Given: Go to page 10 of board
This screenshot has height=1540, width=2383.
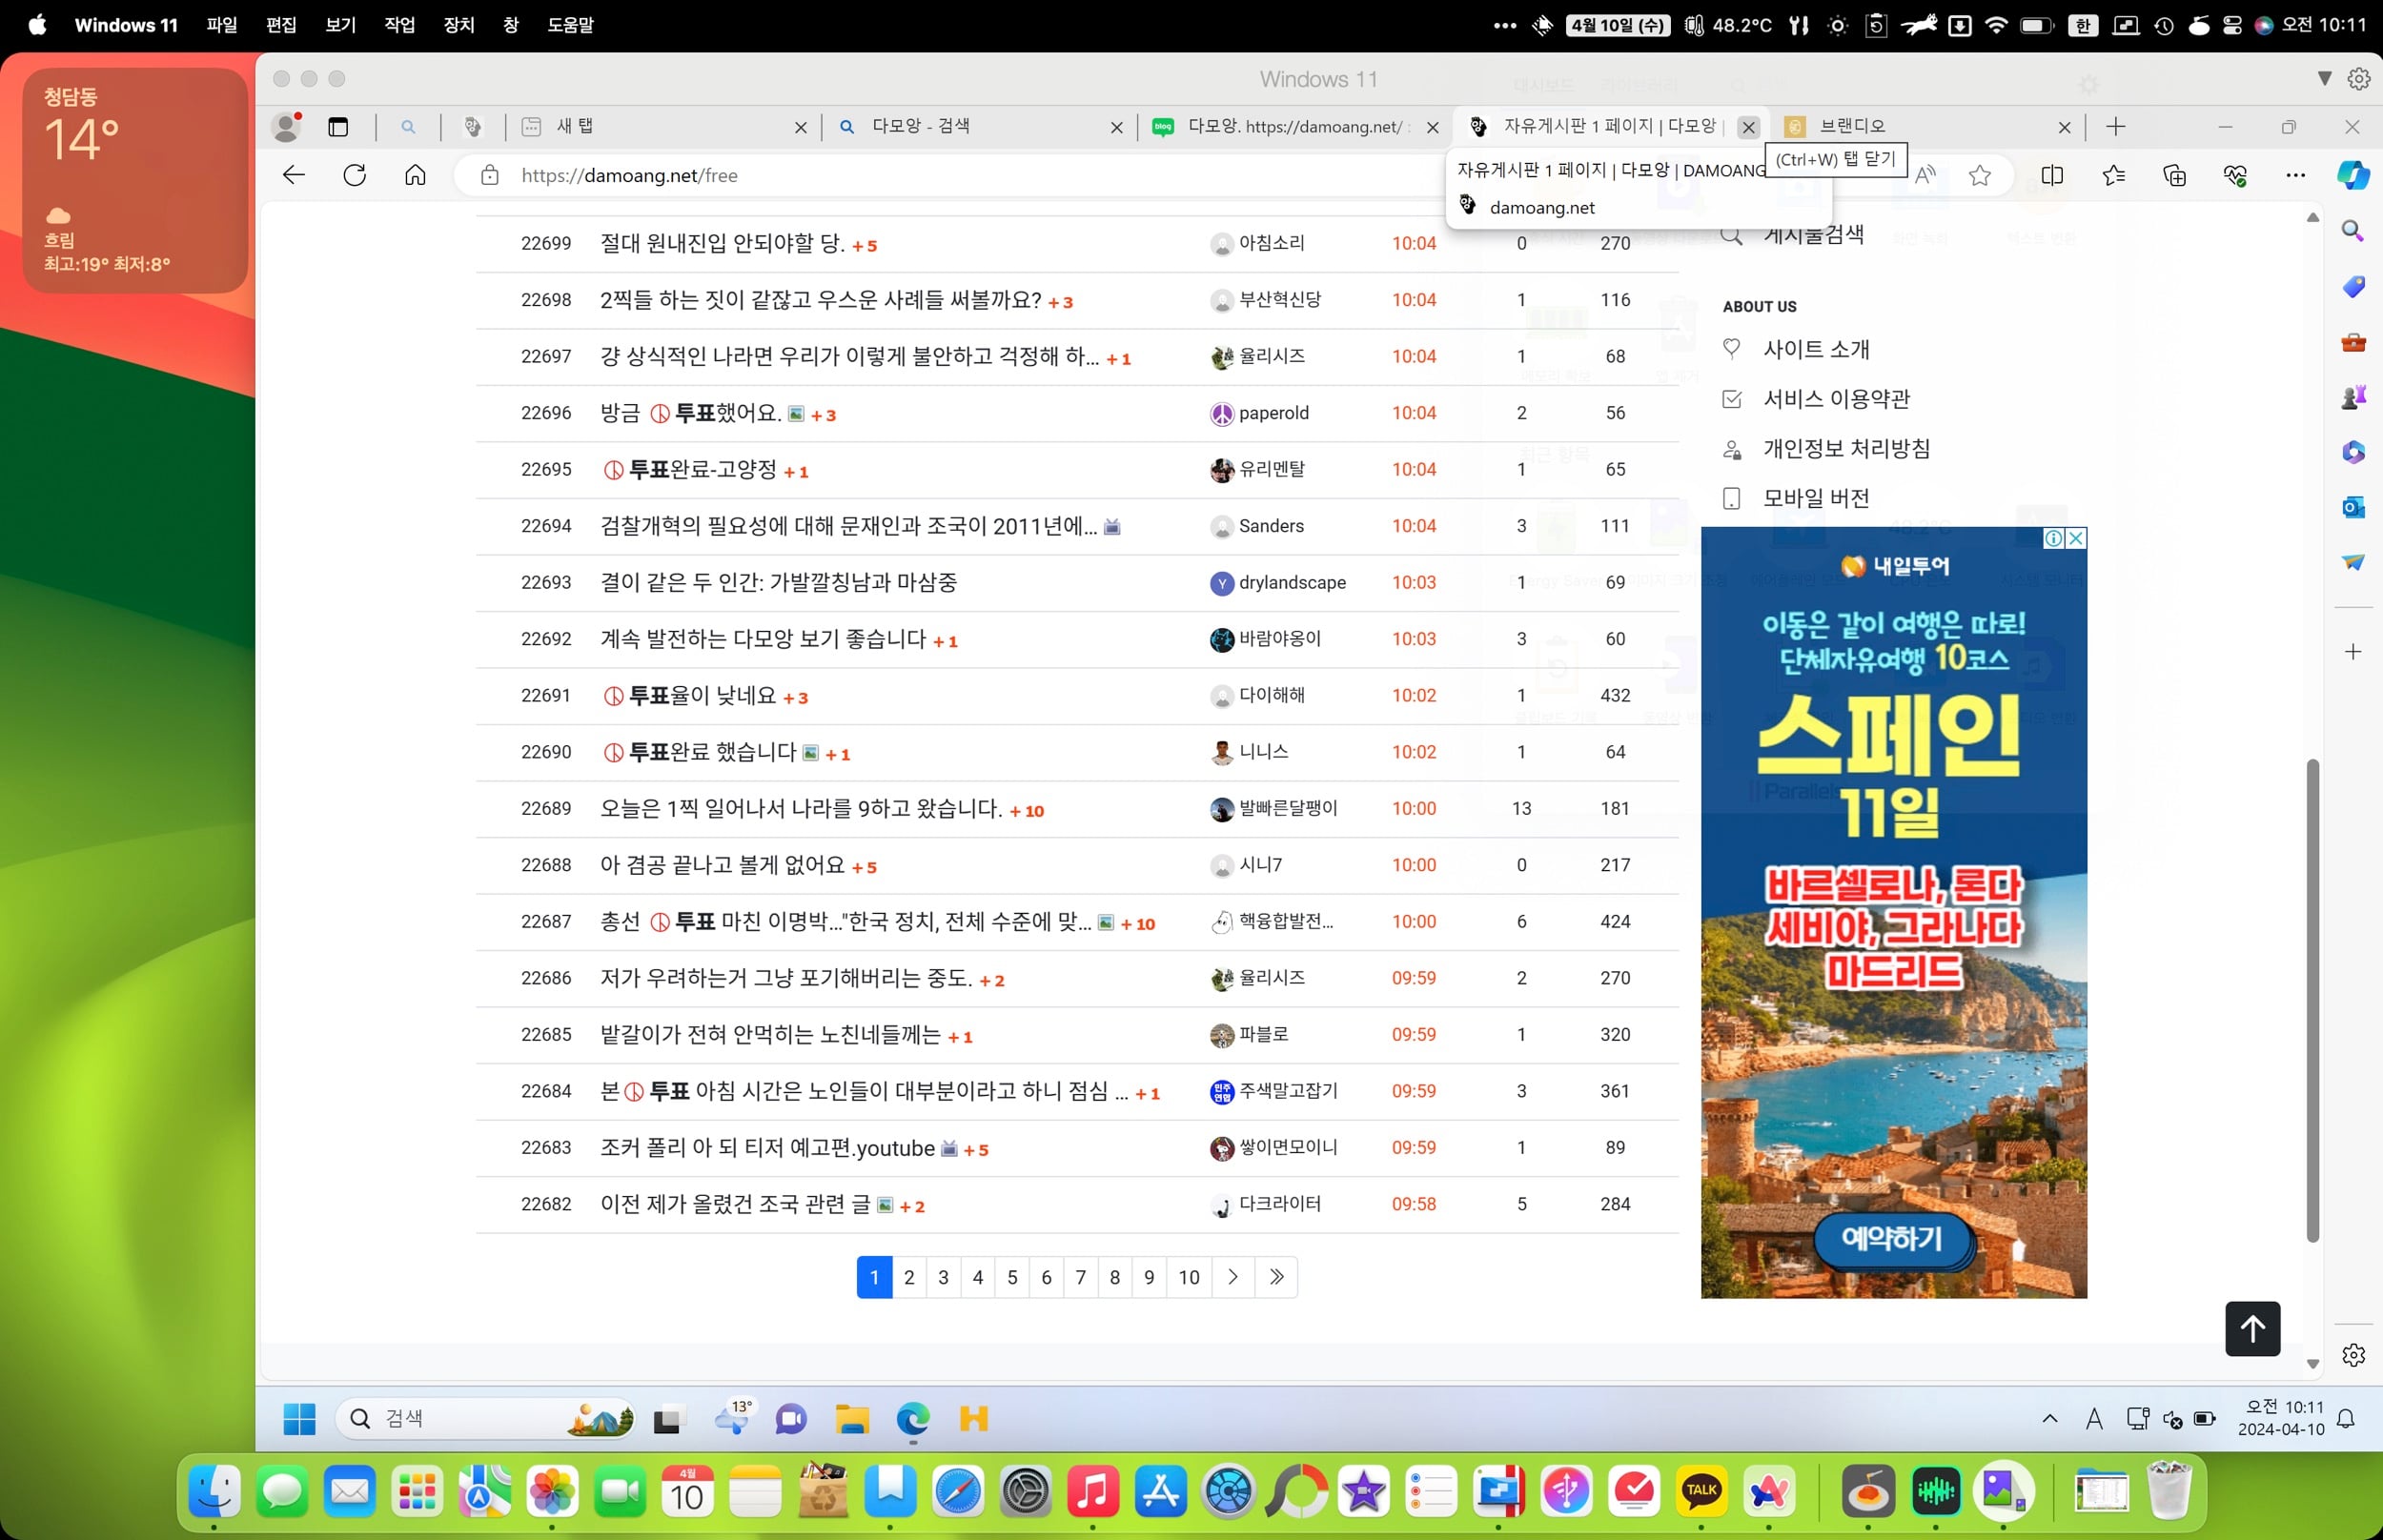Looking at the screenshot, I should point(1188,1277).
